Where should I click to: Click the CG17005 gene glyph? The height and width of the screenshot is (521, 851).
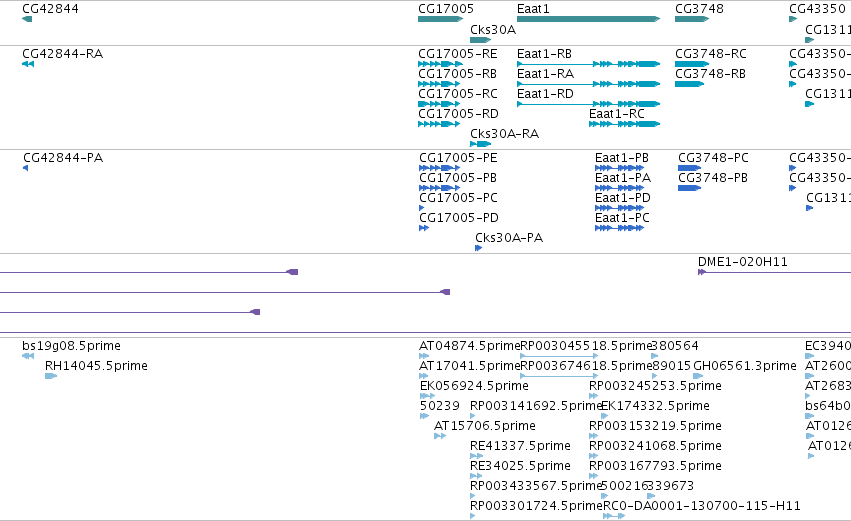440,19
